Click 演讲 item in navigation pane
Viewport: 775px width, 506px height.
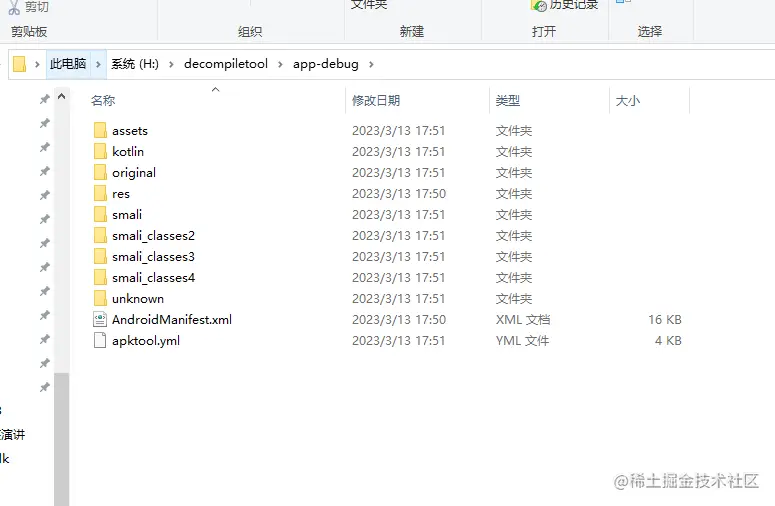point(12,435)
